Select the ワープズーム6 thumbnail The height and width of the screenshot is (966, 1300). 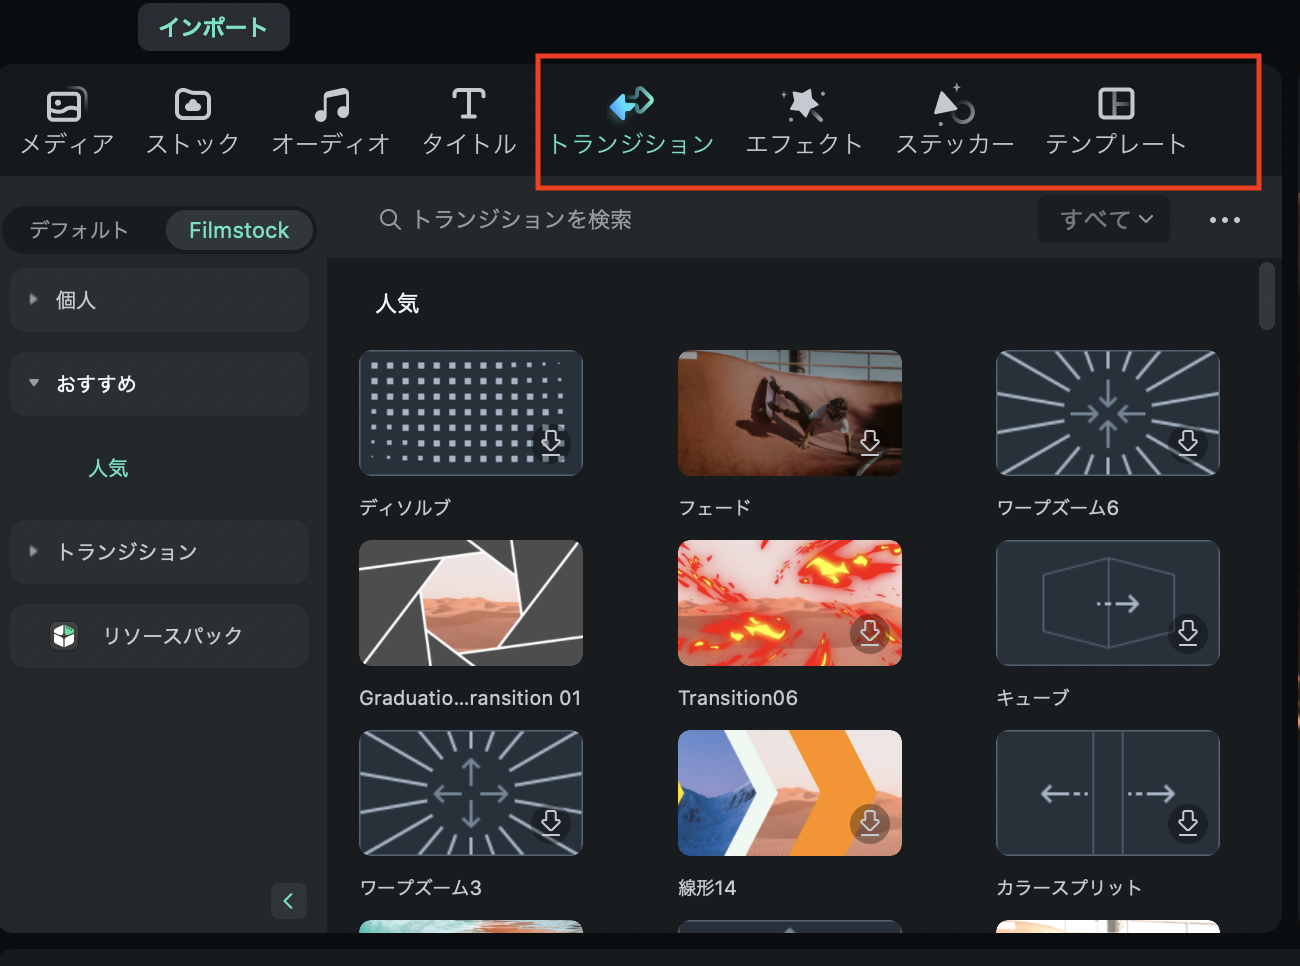coord(1108,413)
